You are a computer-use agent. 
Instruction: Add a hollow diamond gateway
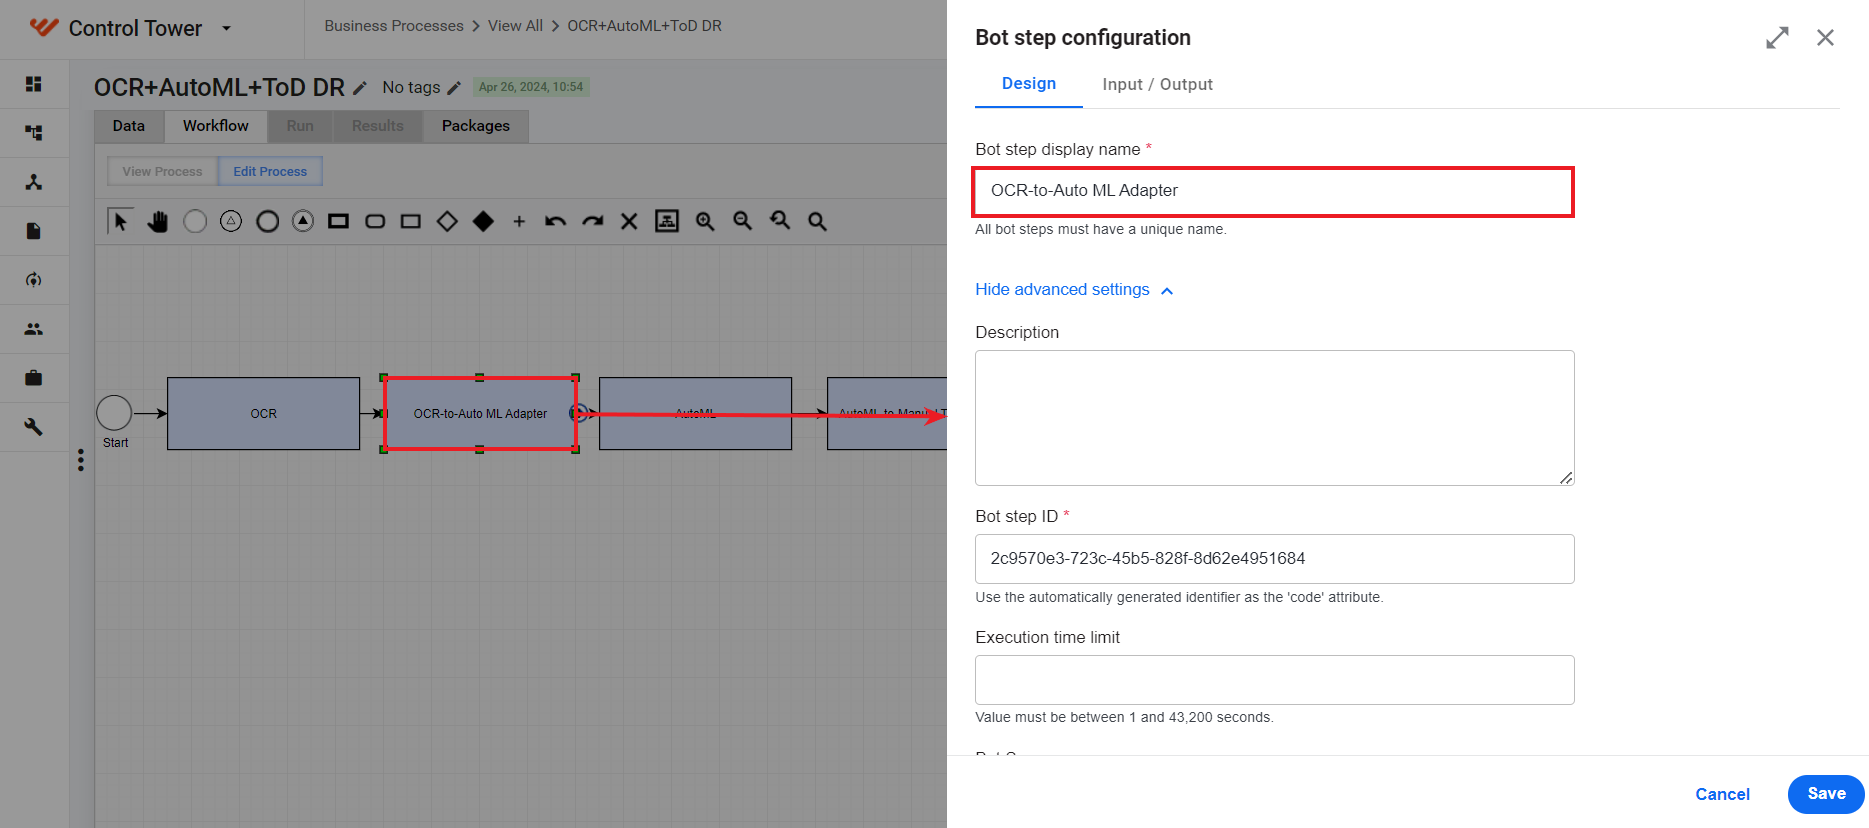pyautogui.click(x=447, y=221)
